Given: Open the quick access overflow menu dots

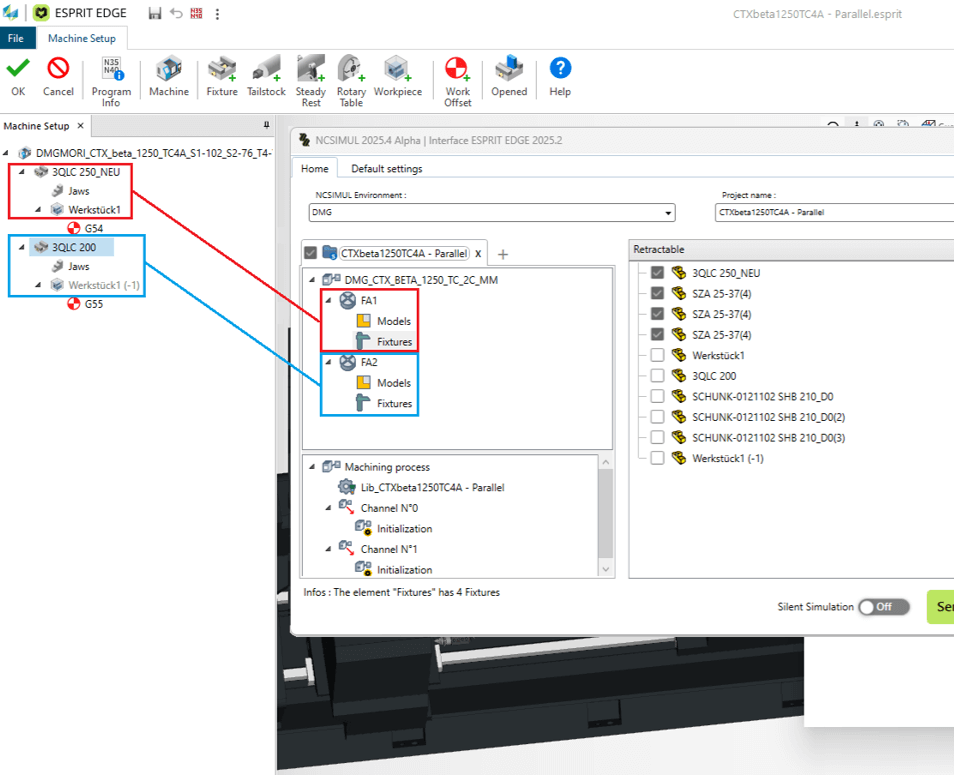Looking at the screenshot, I should tap(217, 13).
